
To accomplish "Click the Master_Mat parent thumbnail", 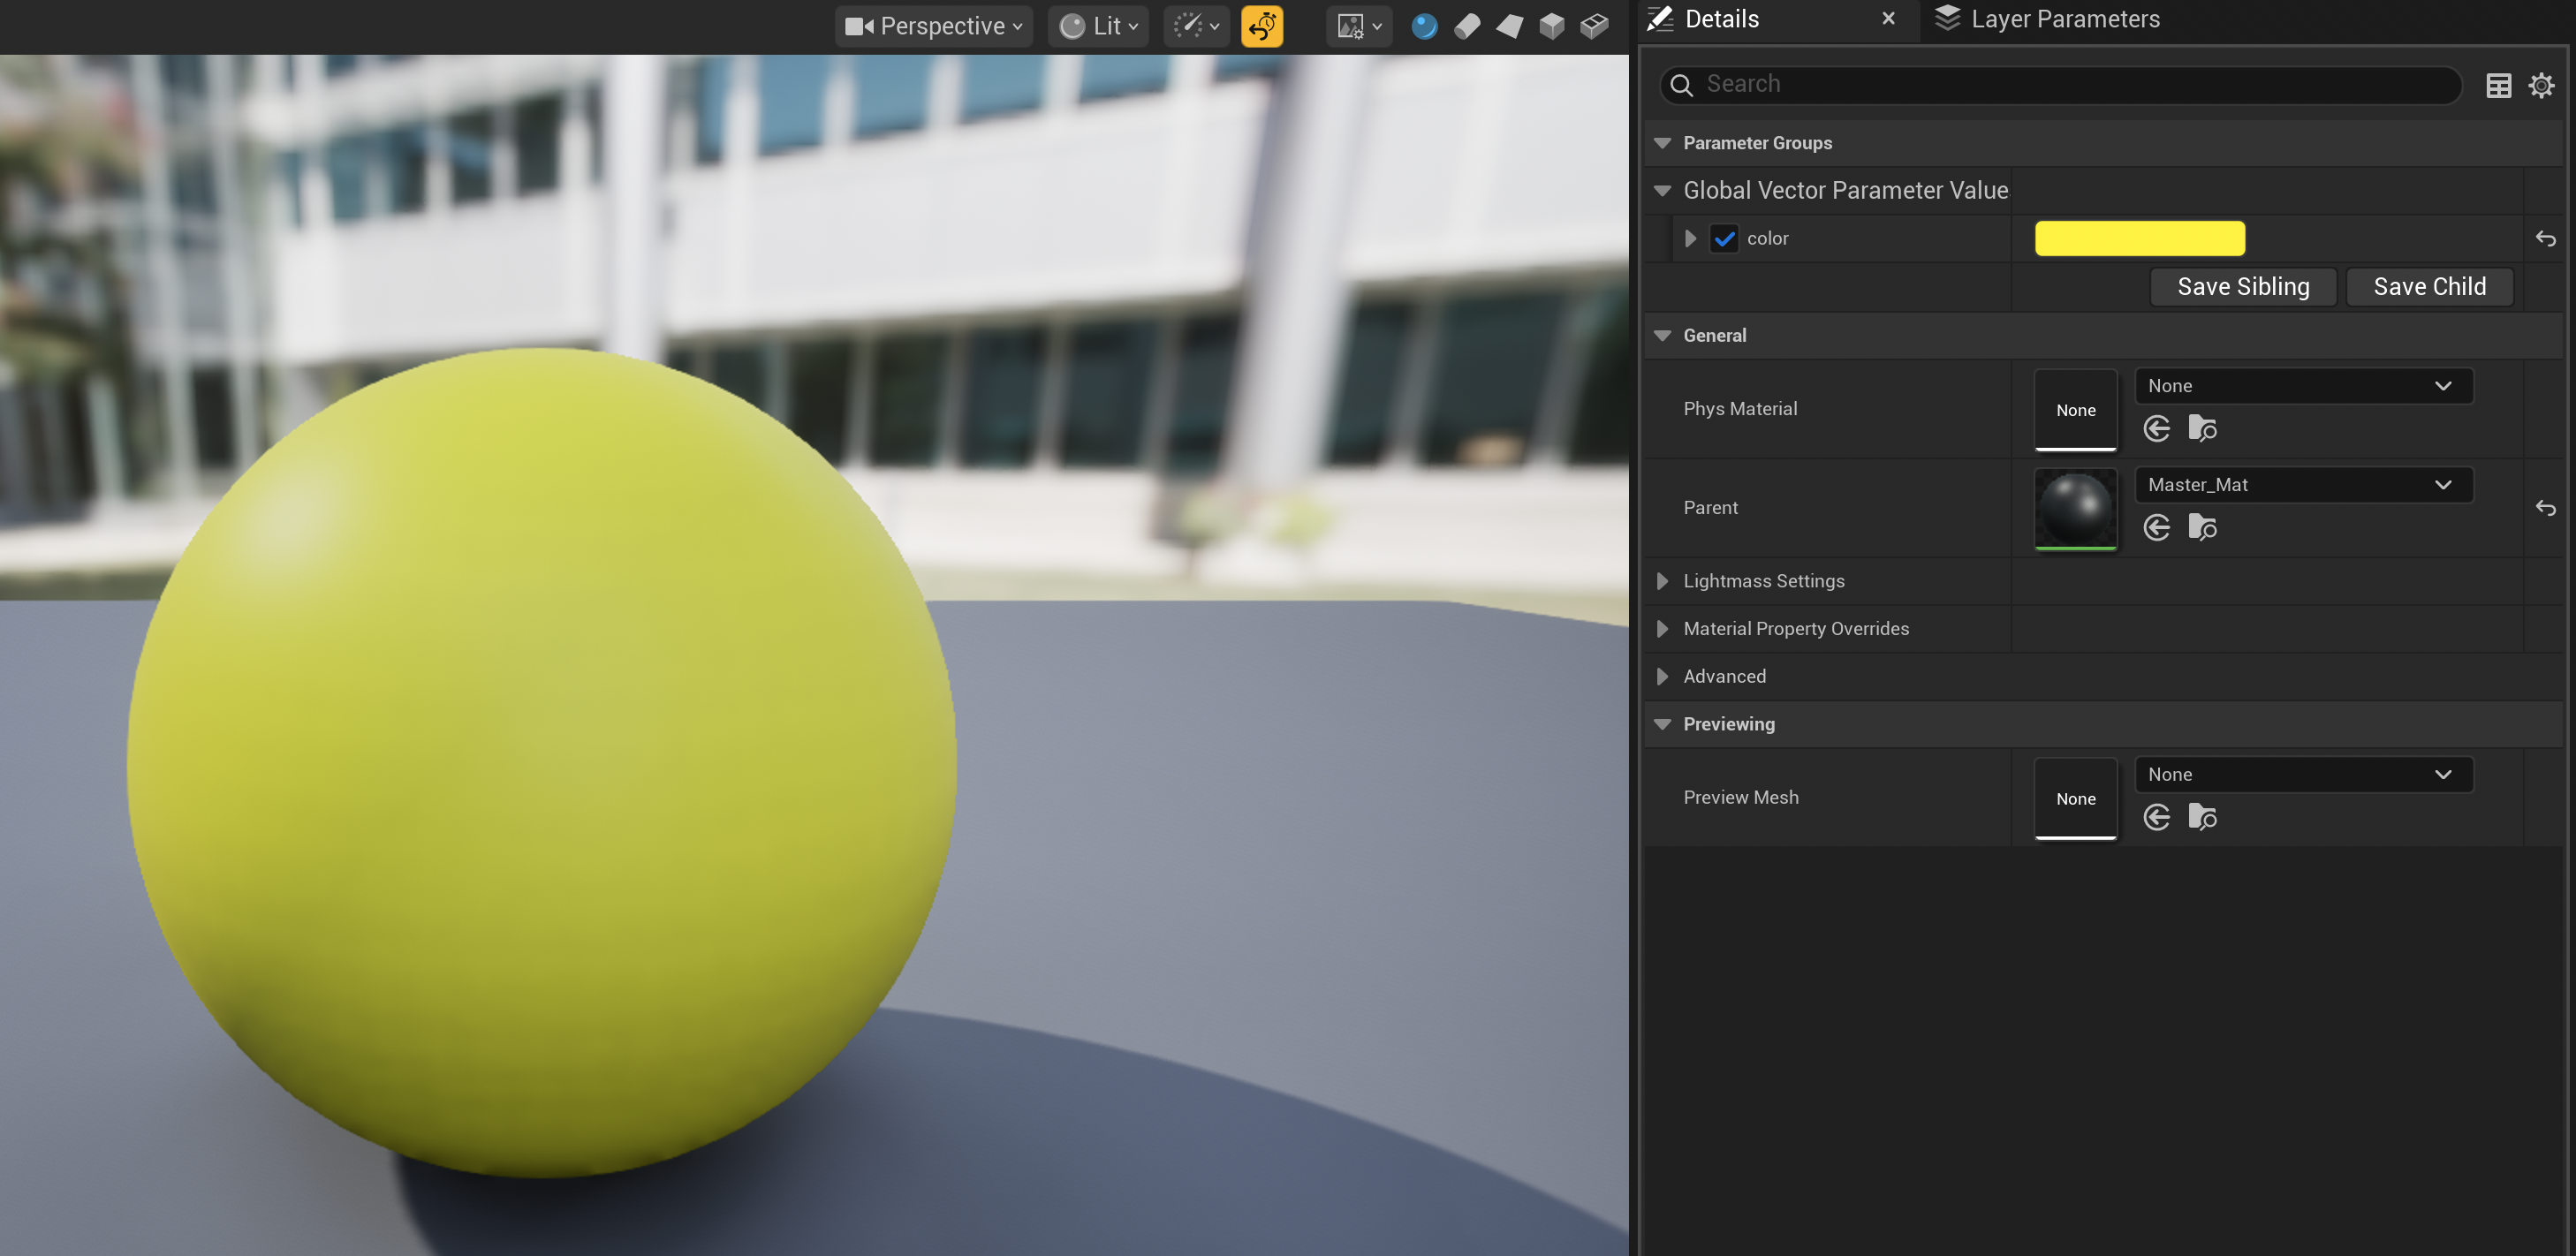I will click(x=2075, y=508).
